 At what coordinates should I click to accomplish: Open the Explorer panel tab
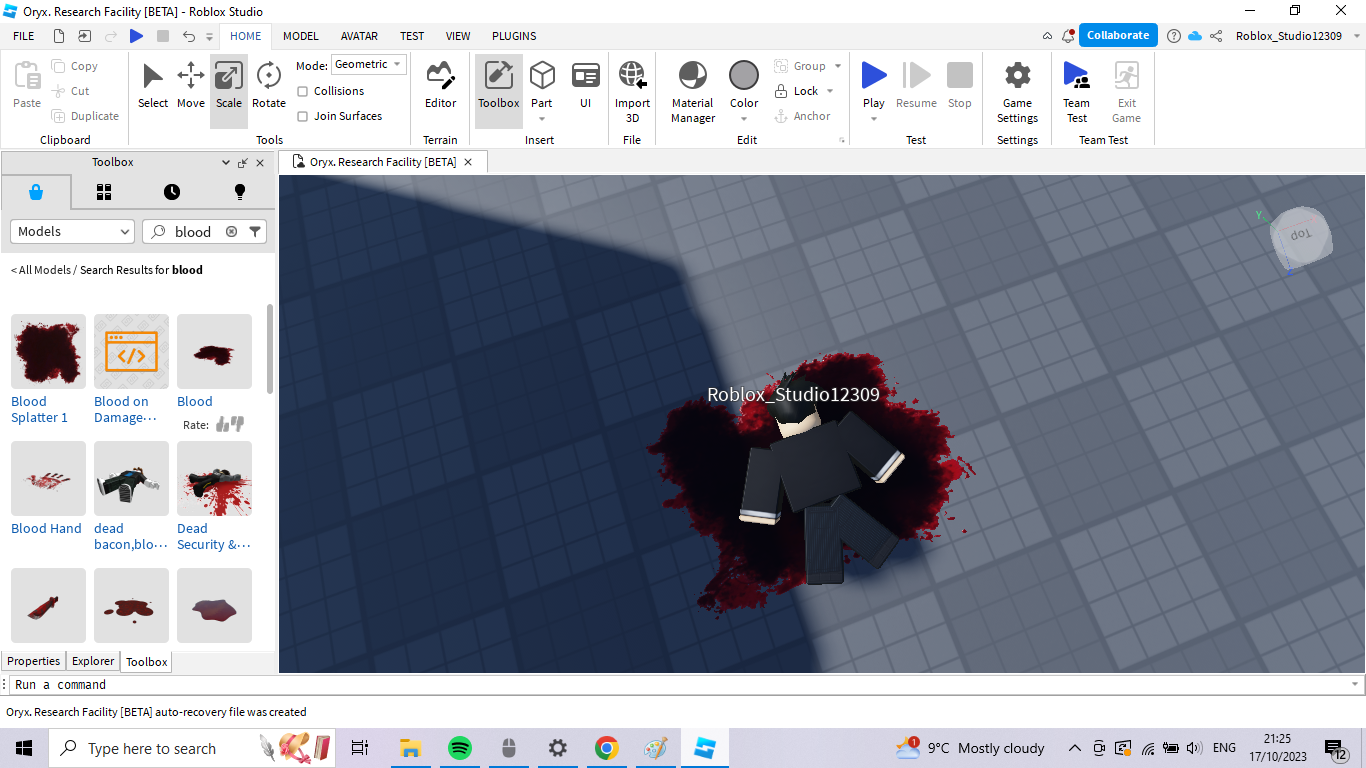pyautogui.click(x=93, y=661)
